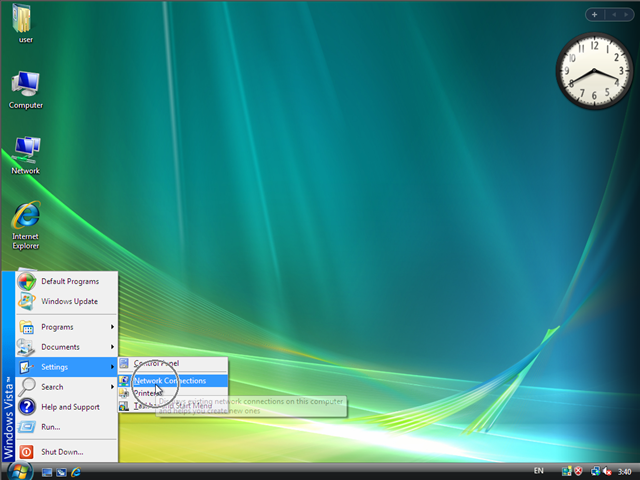Click the 3:40 taskbar clock
The width and height of the screenshot is (640, 480).
coord(624,472)
